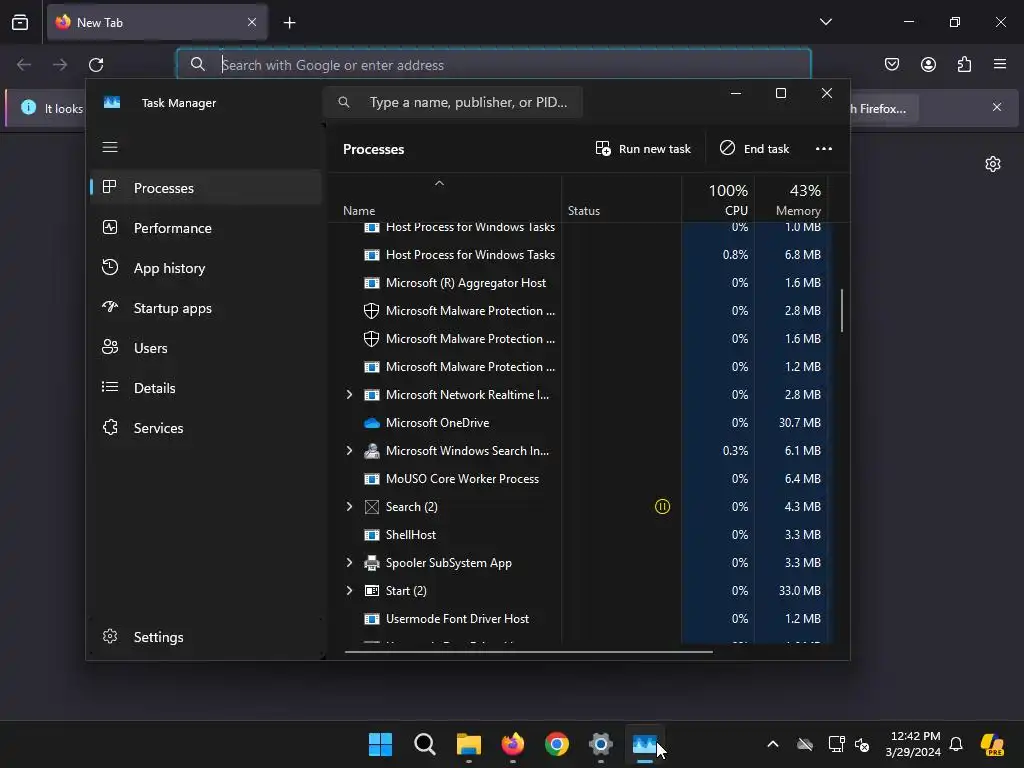Dismiss the Firefox notification bar
Image resolution: width=1024 pixels, height=768 pixels.
(997, 107)
